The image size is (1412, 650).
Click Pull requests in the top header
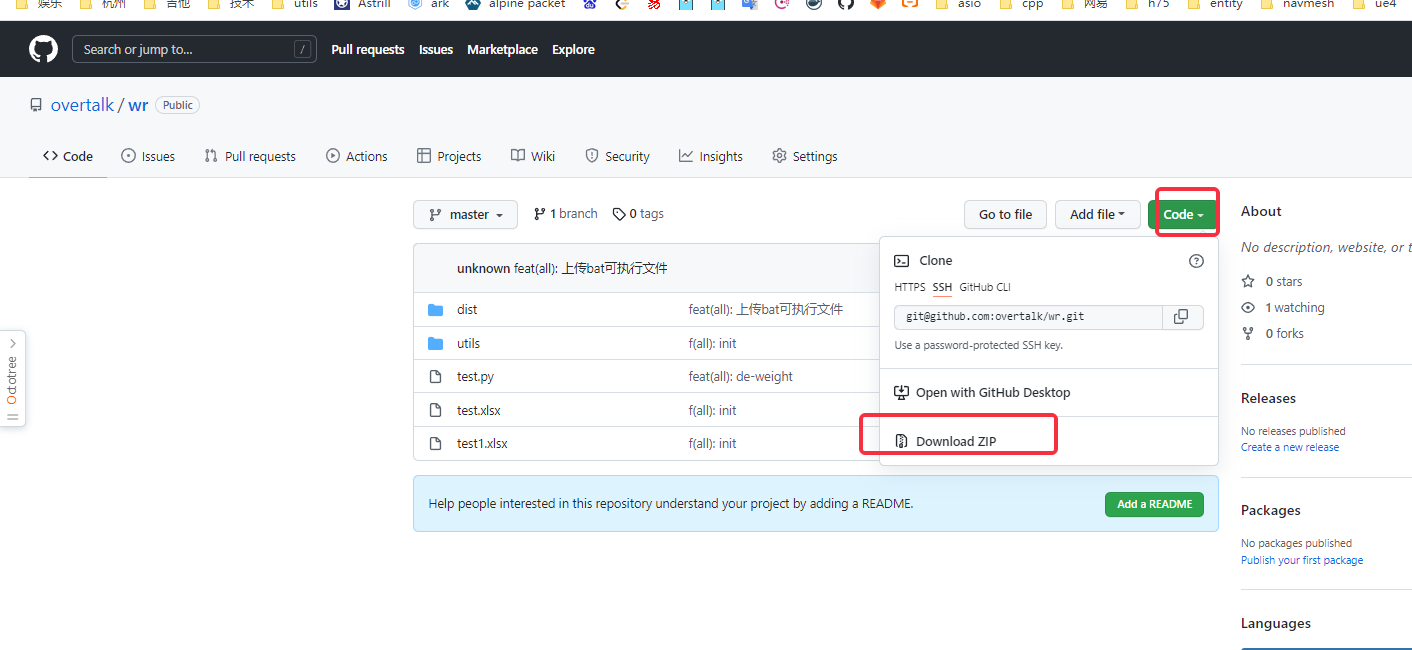pyautogui.click(x=368, y=49)
